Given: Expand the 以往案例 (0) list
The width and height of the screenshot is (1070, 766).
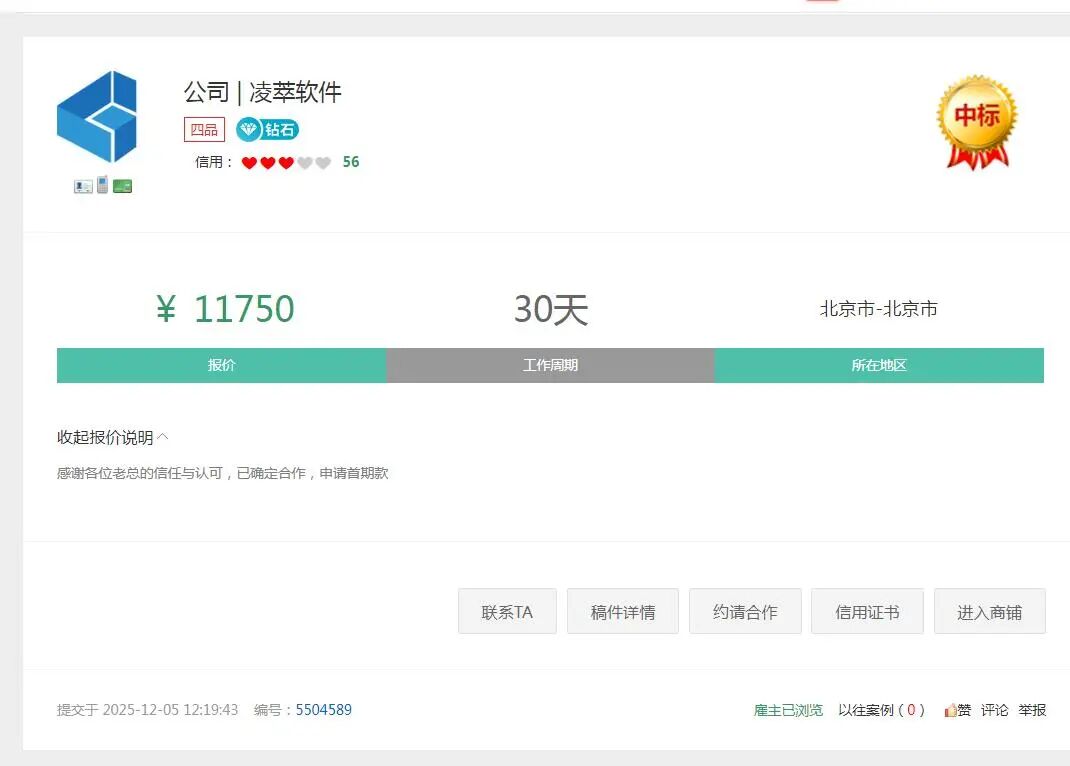Looking at the screenshot, I should pyautogui.click(x=884, y=710).
